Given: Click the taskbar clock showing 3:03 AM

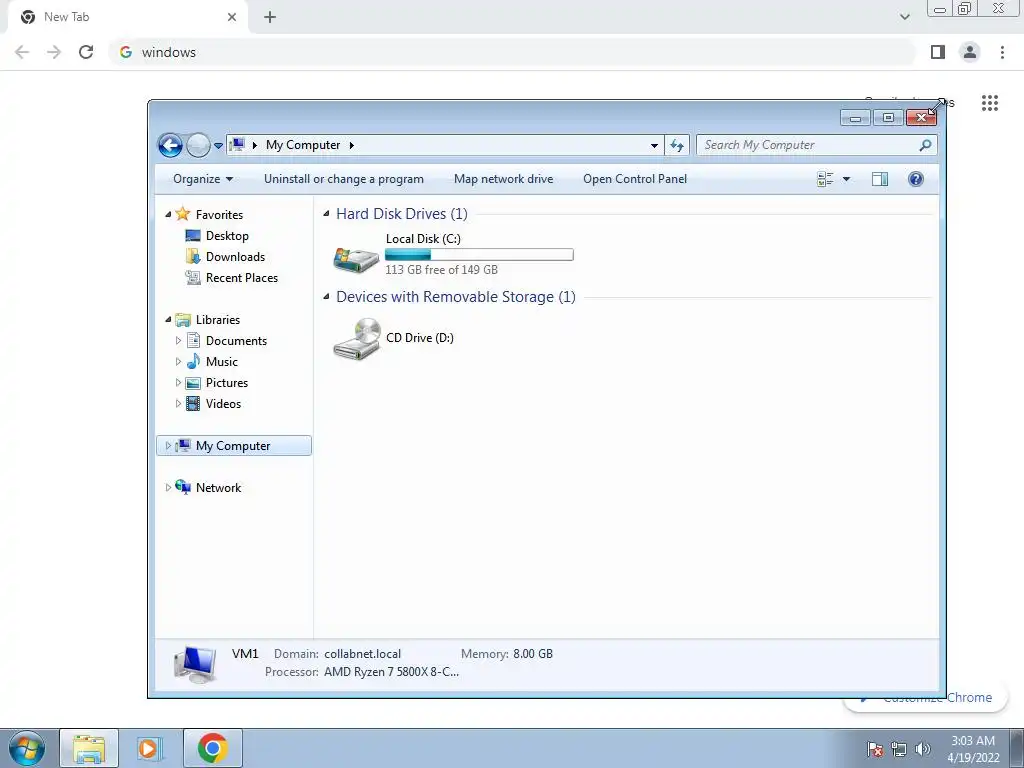Looking at the screenshot, I should (973, 749).
